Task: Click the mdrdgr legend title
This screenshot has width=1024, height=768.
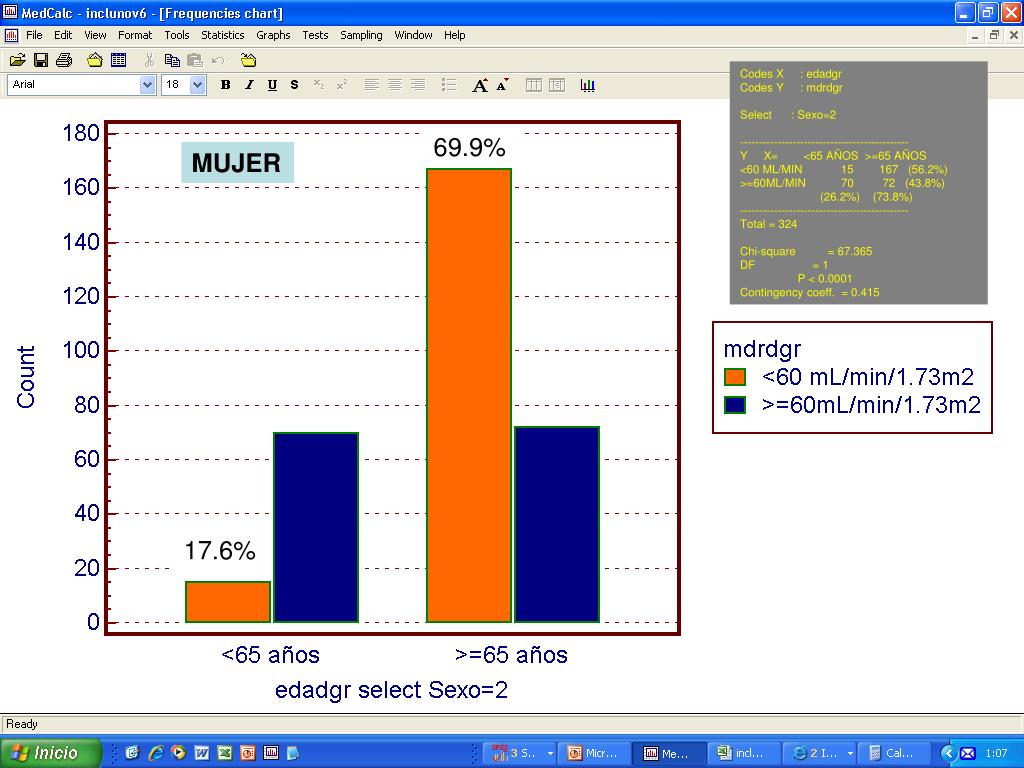Action: coord(762,349)
